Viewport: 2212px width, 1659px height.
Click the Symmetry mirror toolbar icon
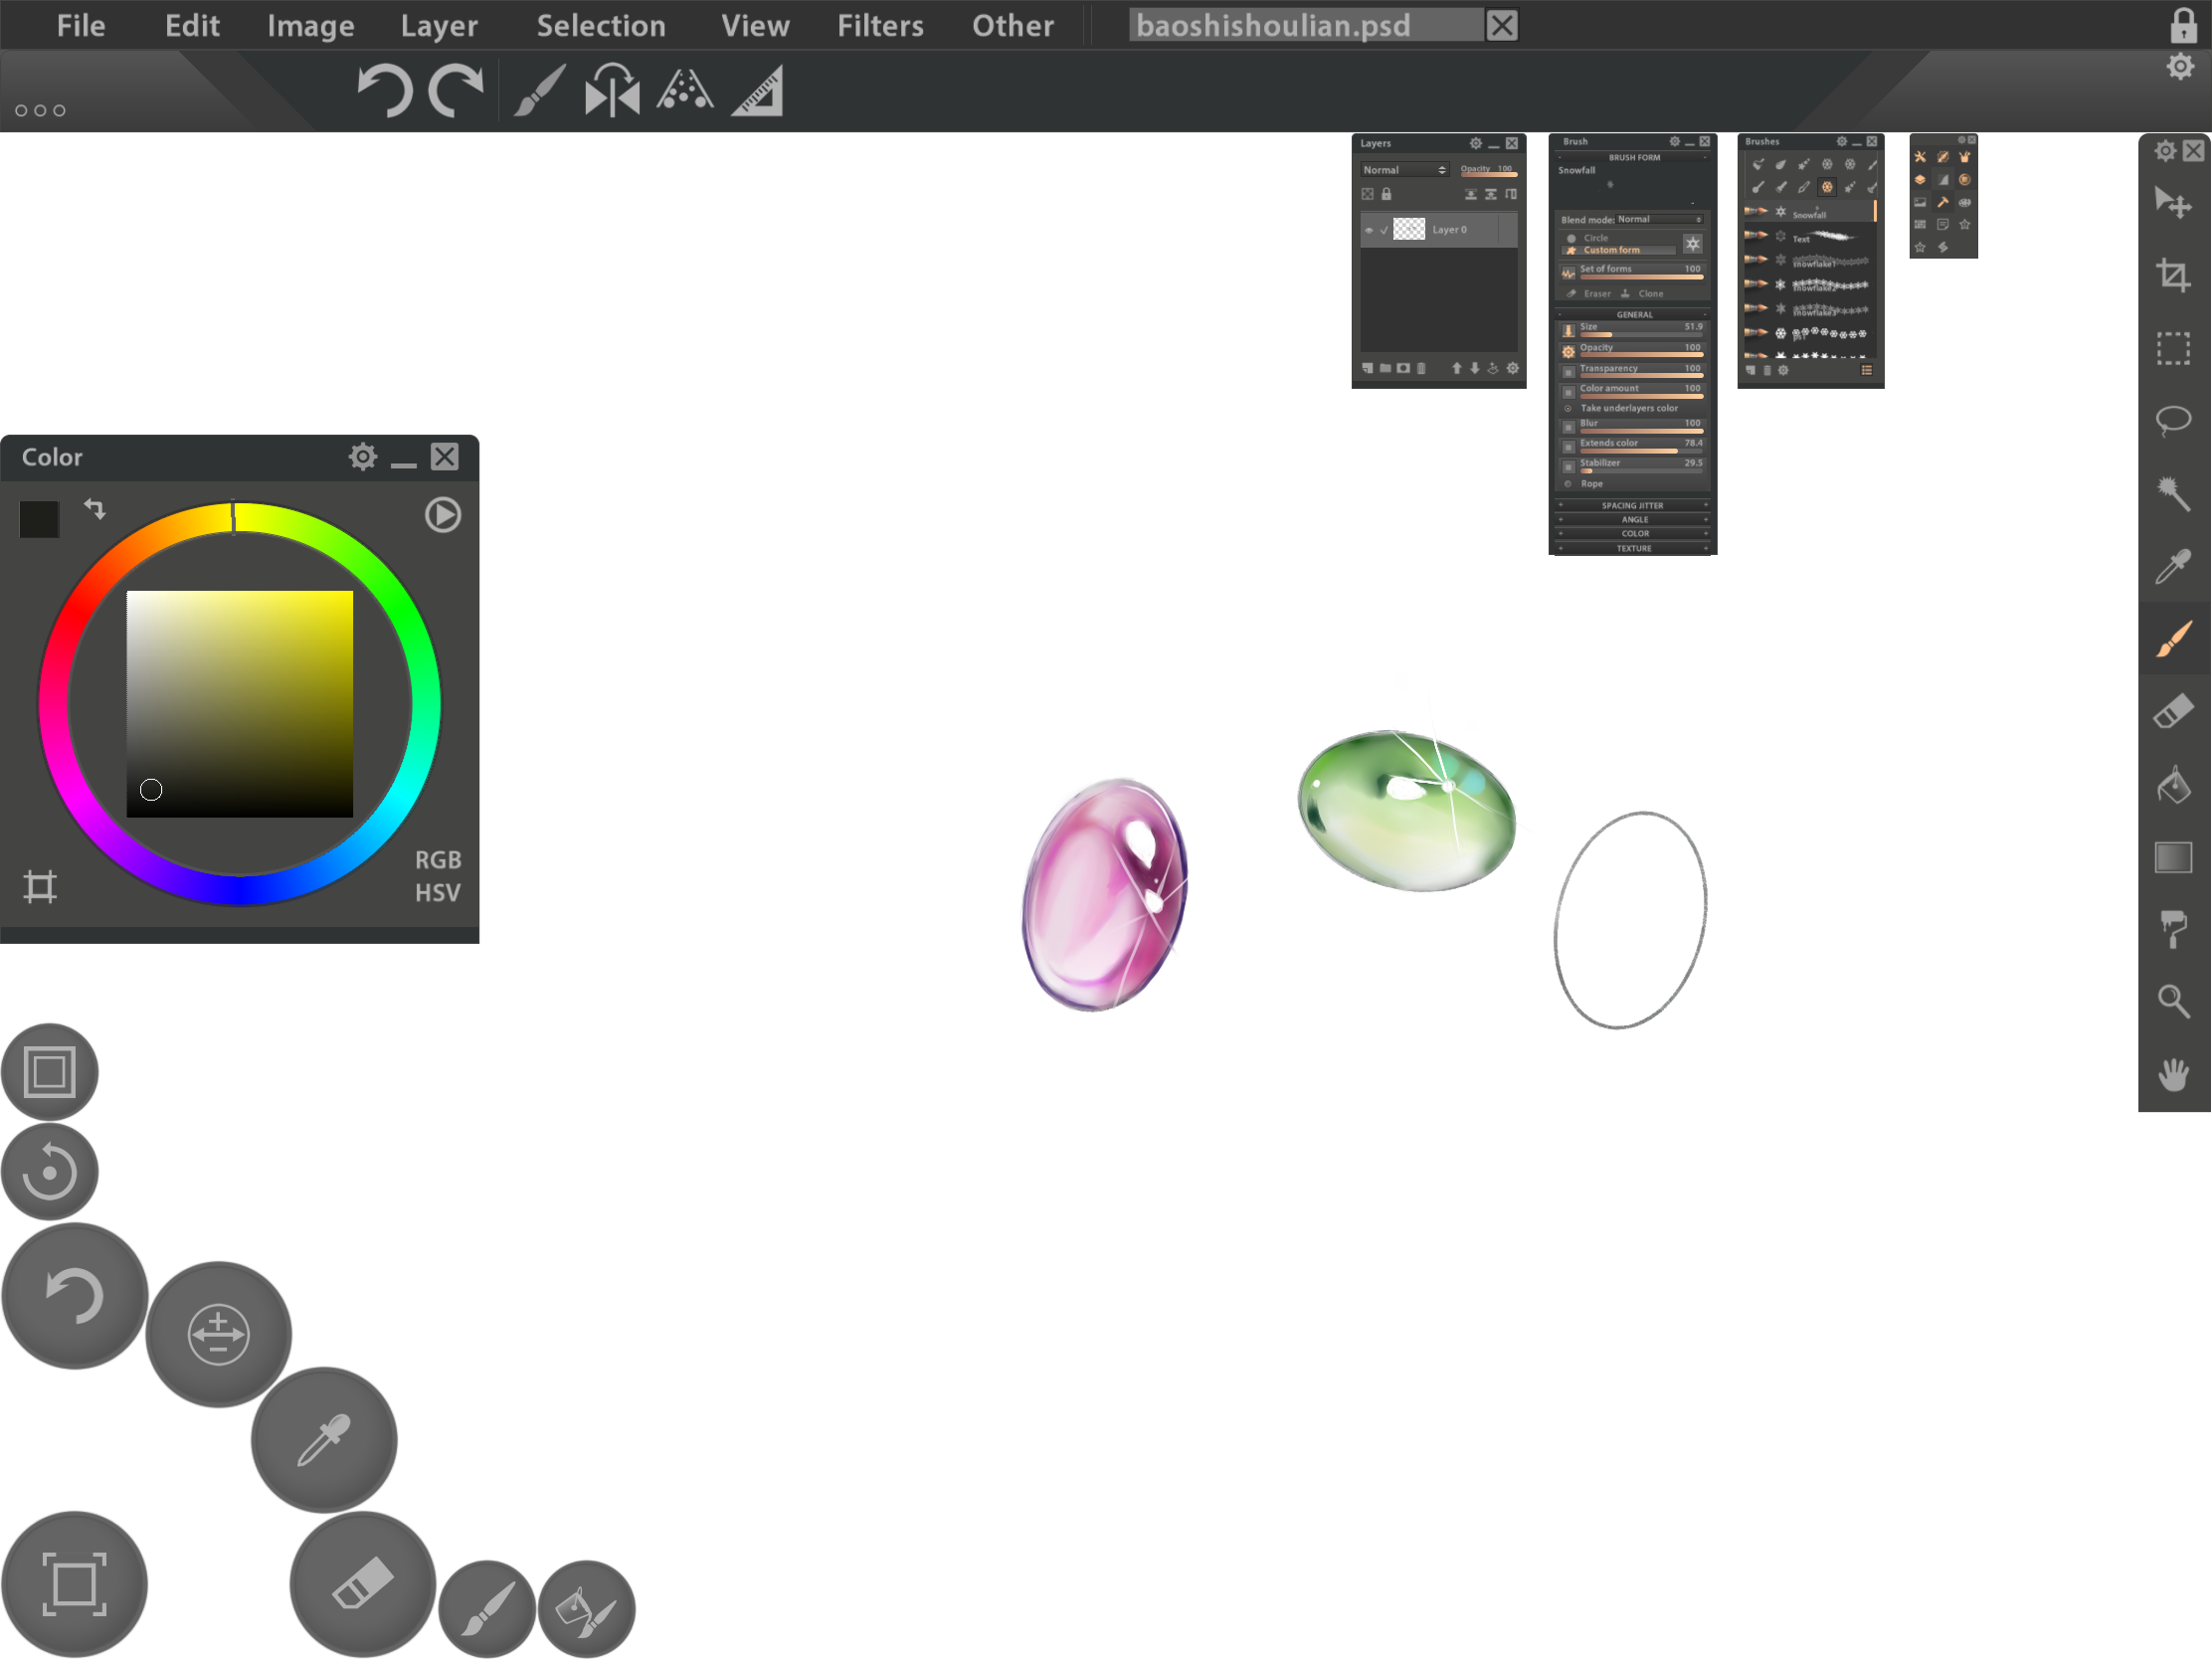(x=612, y=92)
